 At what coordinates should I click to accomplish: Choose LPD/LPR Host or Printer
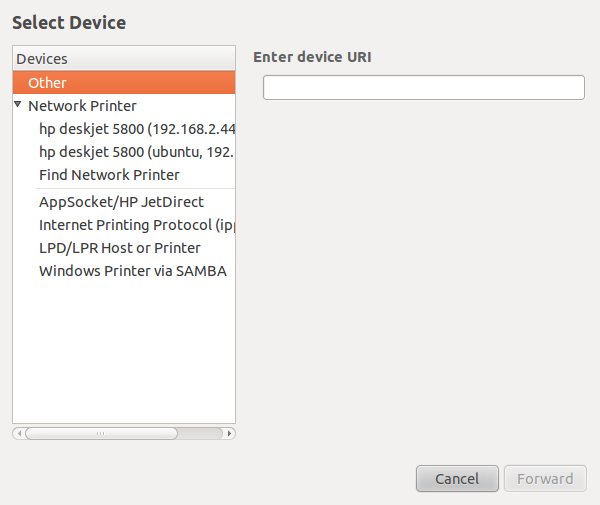[x=119, y=248]
